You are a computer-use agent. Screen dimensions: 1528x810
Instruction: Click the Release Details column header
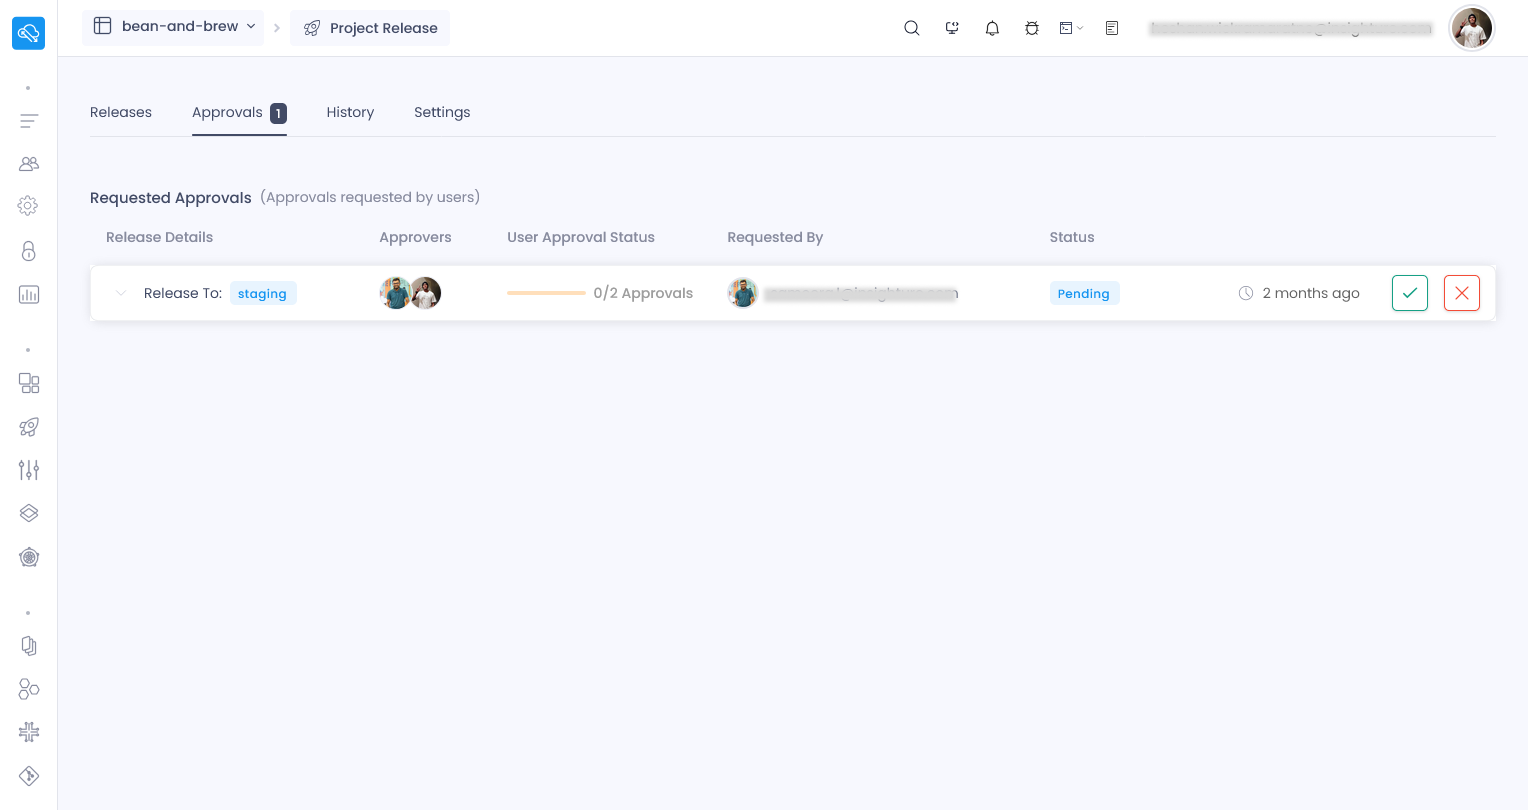click(x=160, y=237)
